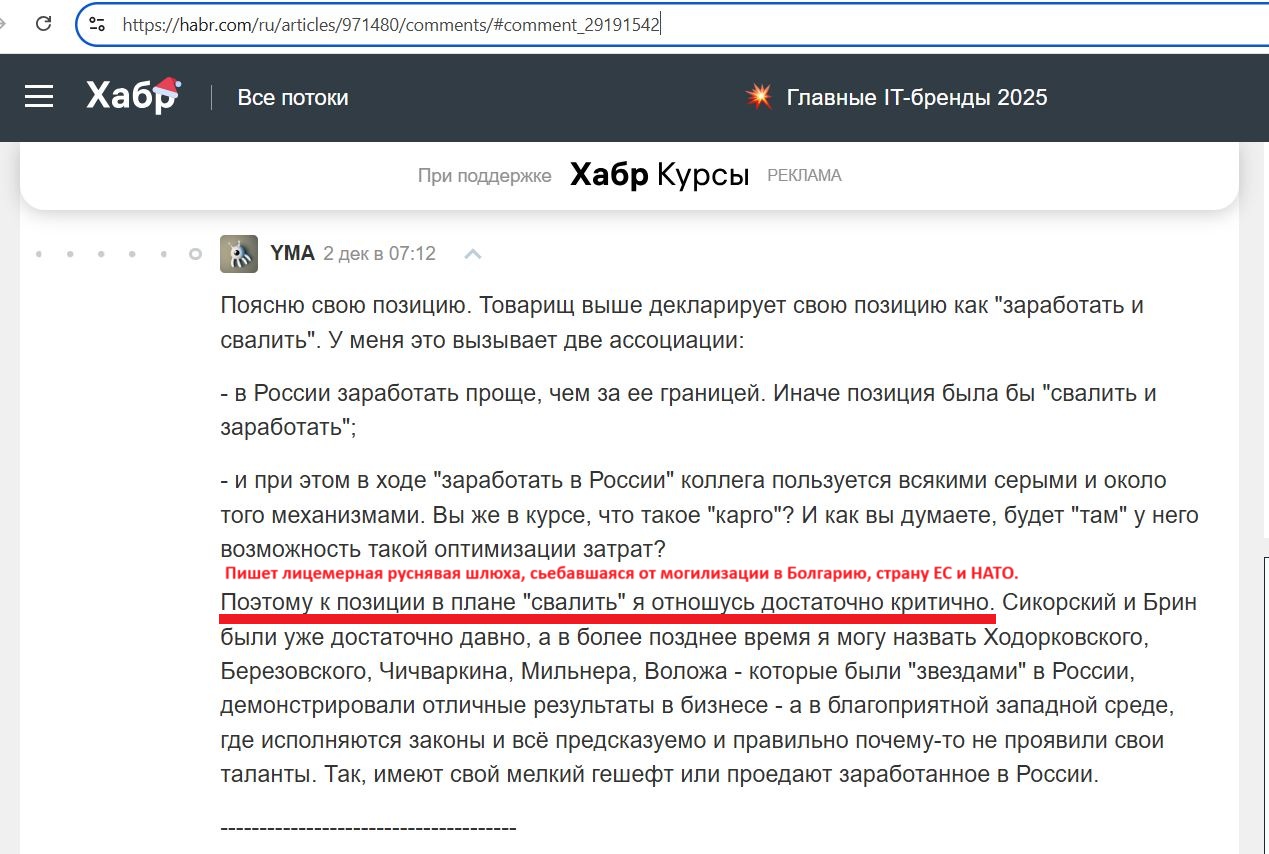Click the first gray thread-depth dot

click(x=38, y=254)
